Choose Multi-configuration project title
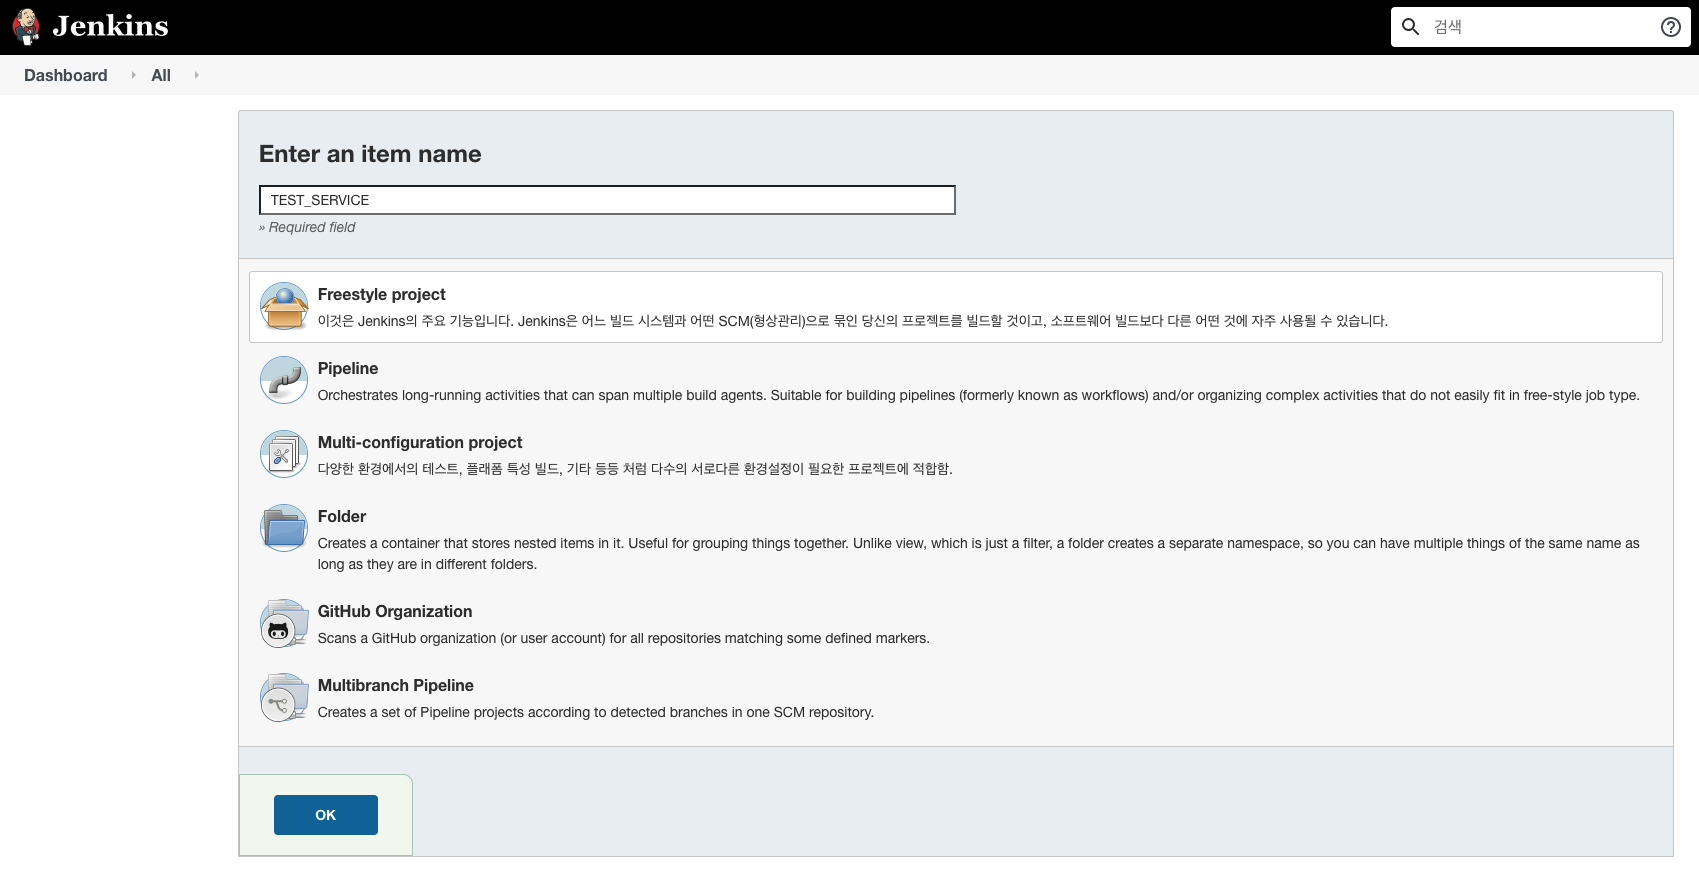The image size is (1699, 871). 420,442
